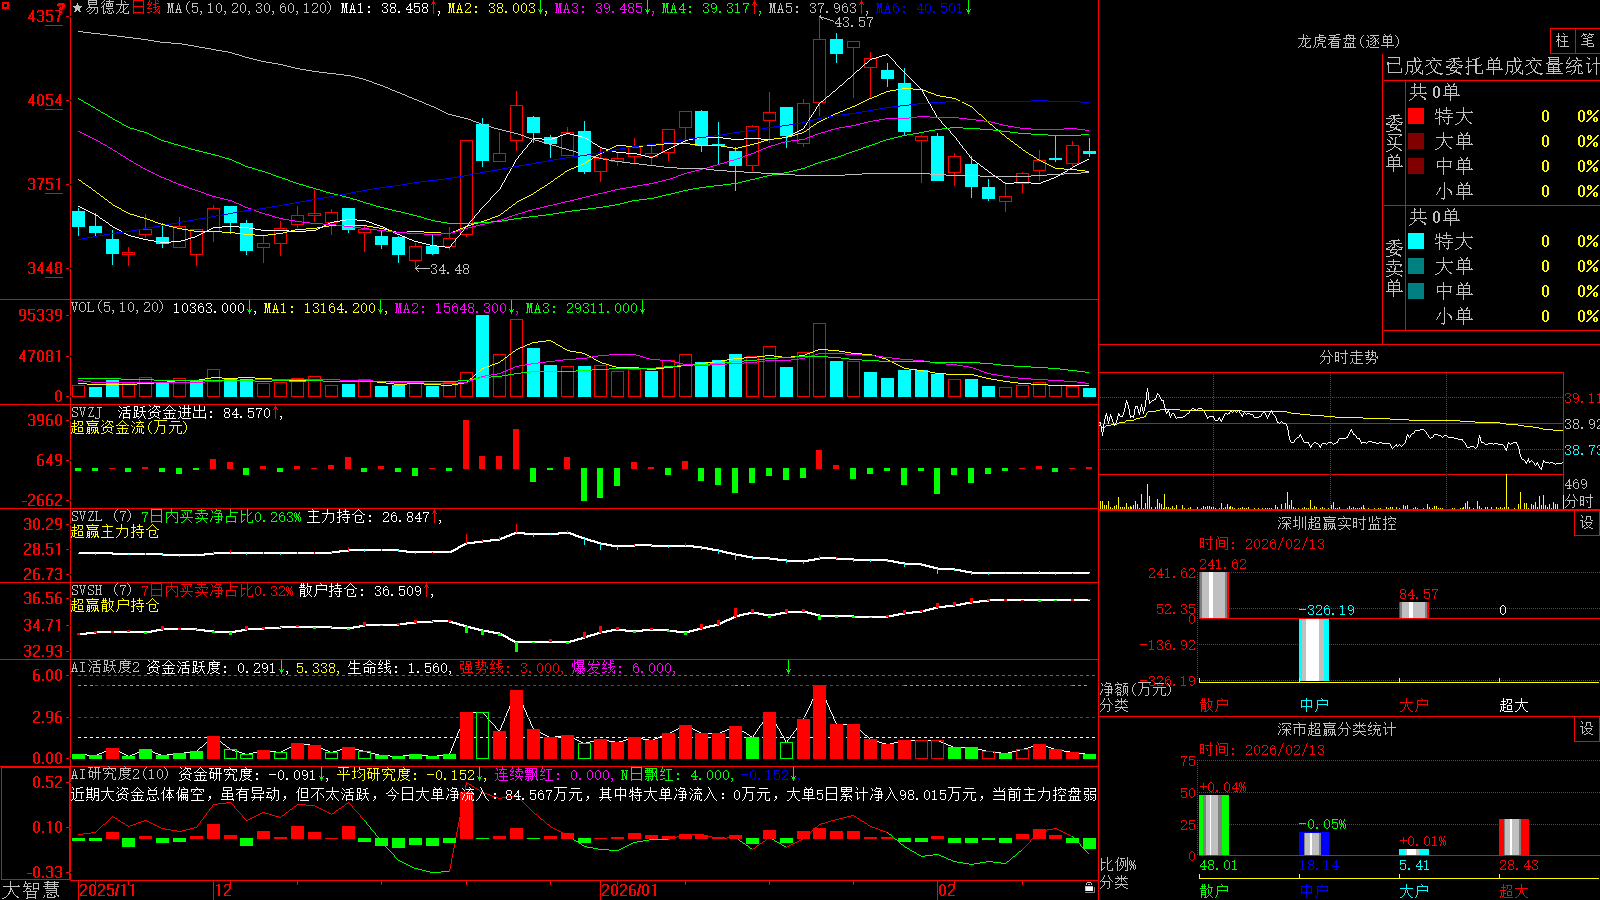Click the 龙虎看盘(逐单) panel title
1600x900 pixels.
coord(1348,41)
